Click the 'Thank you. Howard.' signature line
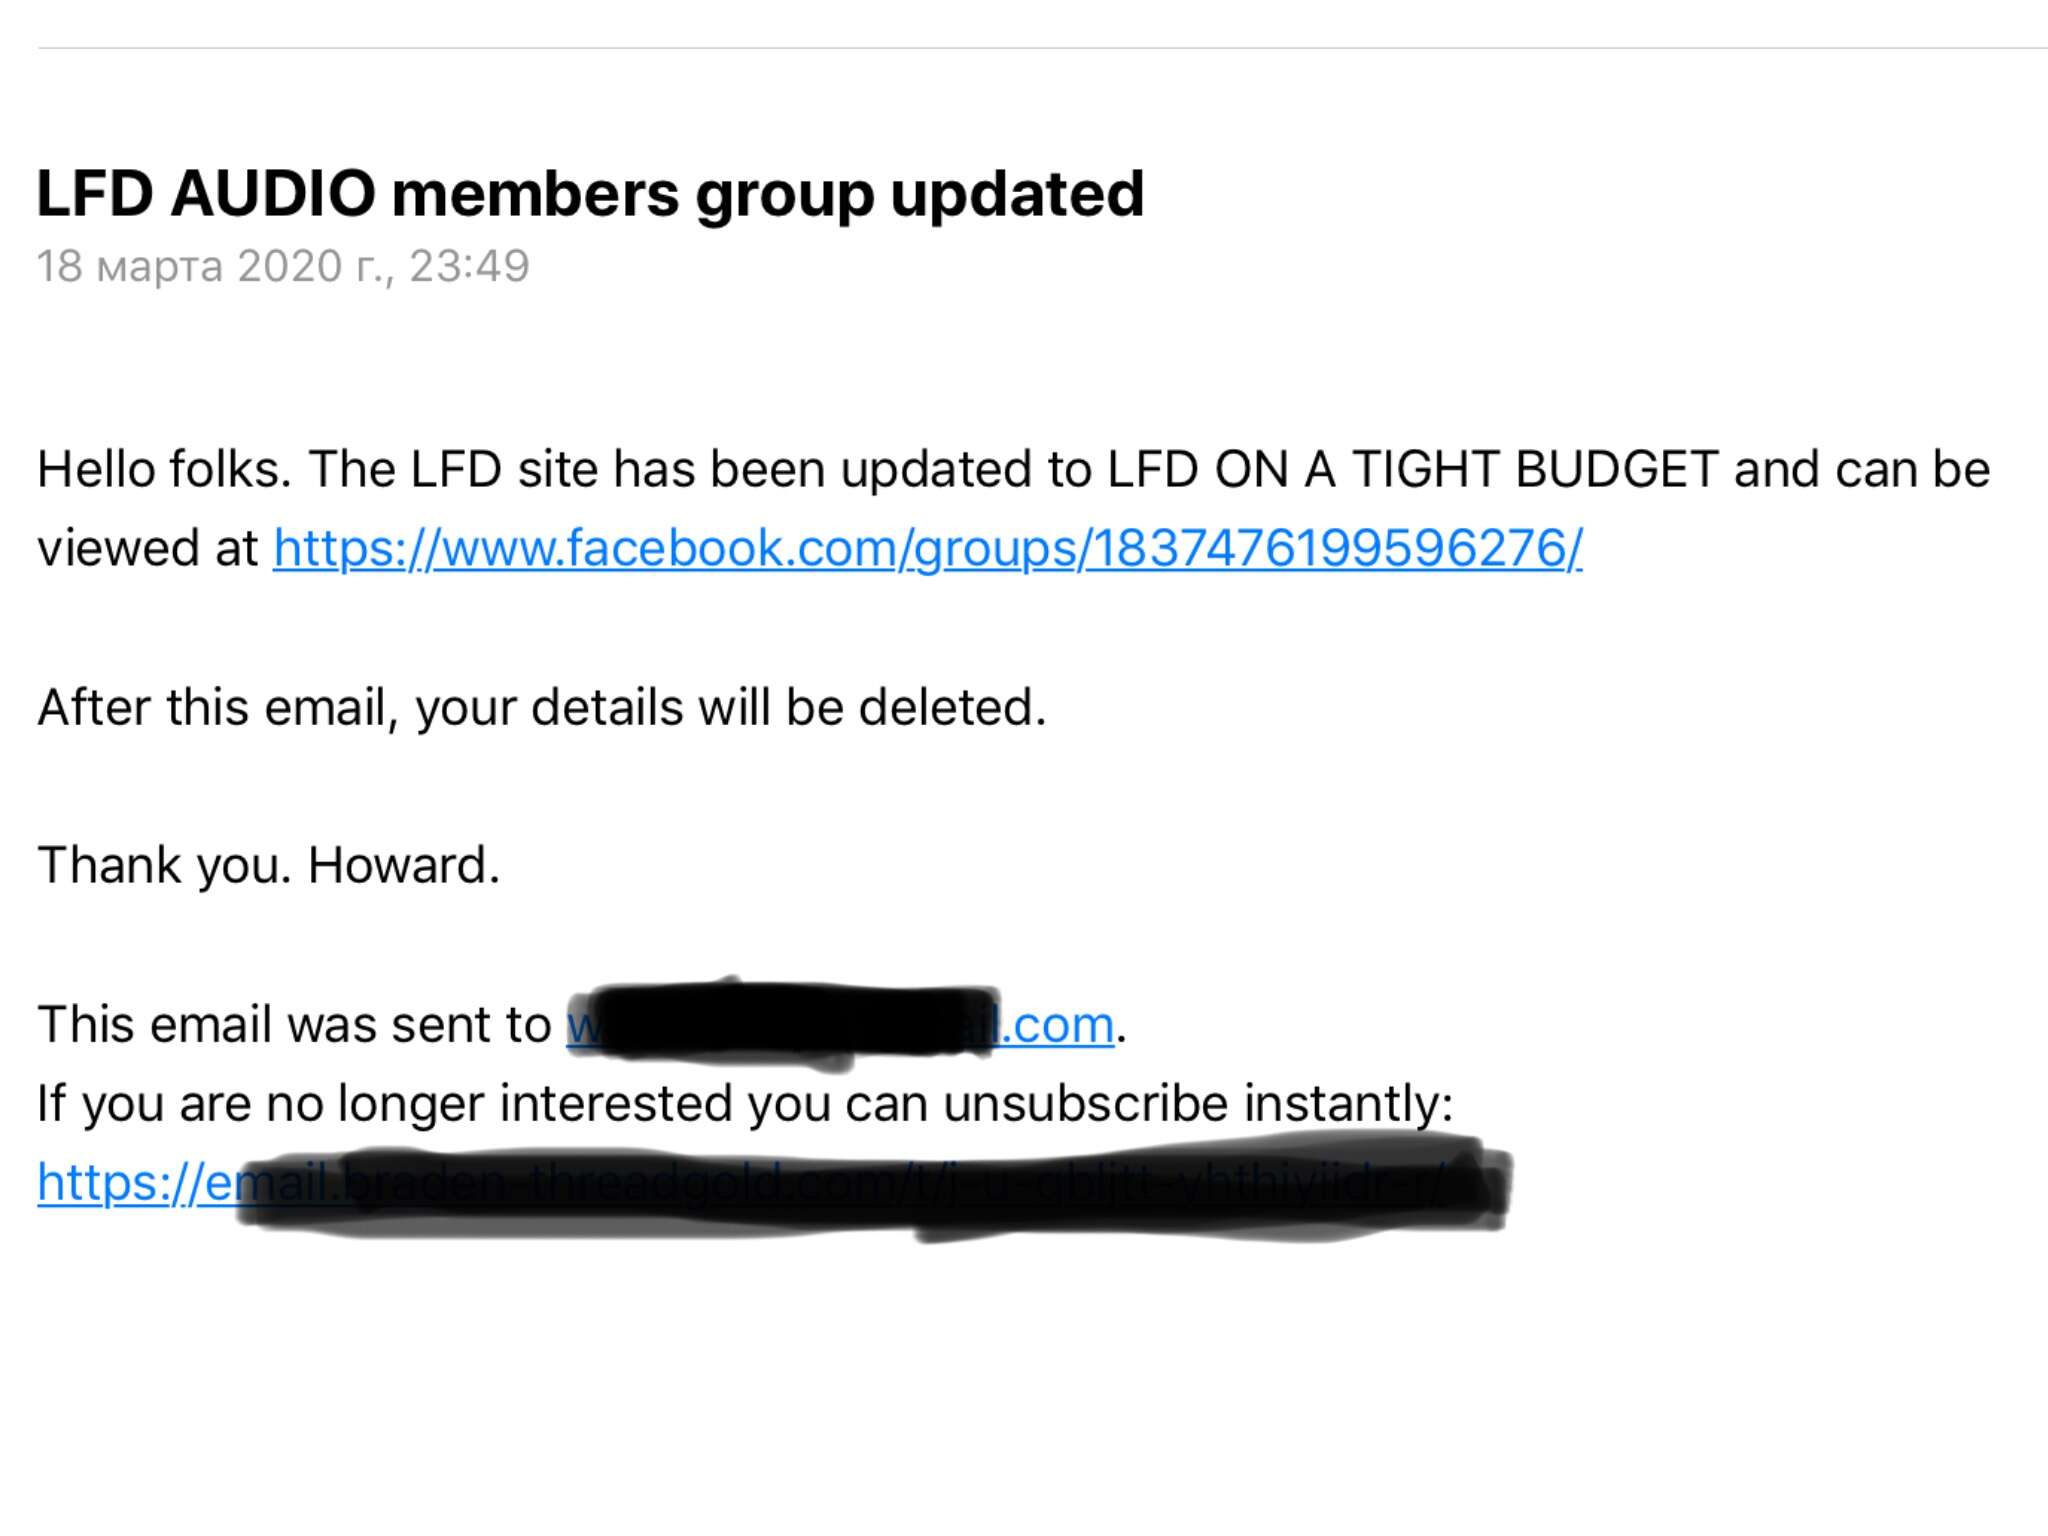The width and height of the screenshot is (2048, 1536). point(268,865)
